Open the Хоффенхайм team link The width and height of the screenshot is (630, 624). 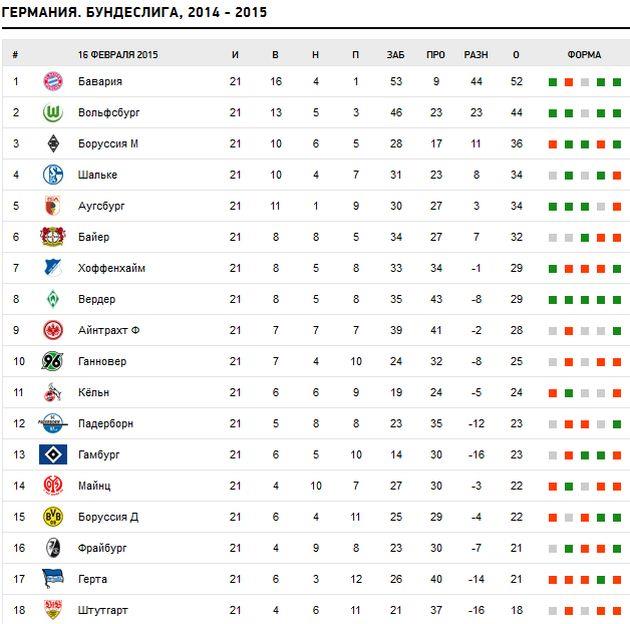point(111,268)
